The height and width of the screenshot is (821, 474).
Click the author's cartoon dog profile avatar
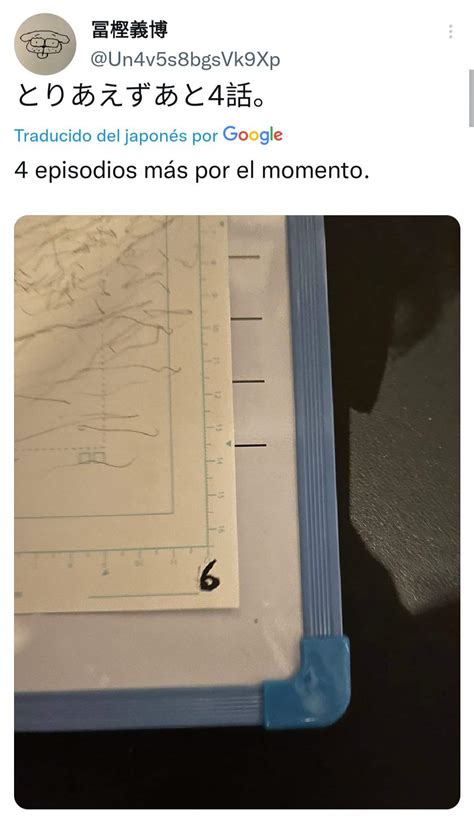coord(45,44)
